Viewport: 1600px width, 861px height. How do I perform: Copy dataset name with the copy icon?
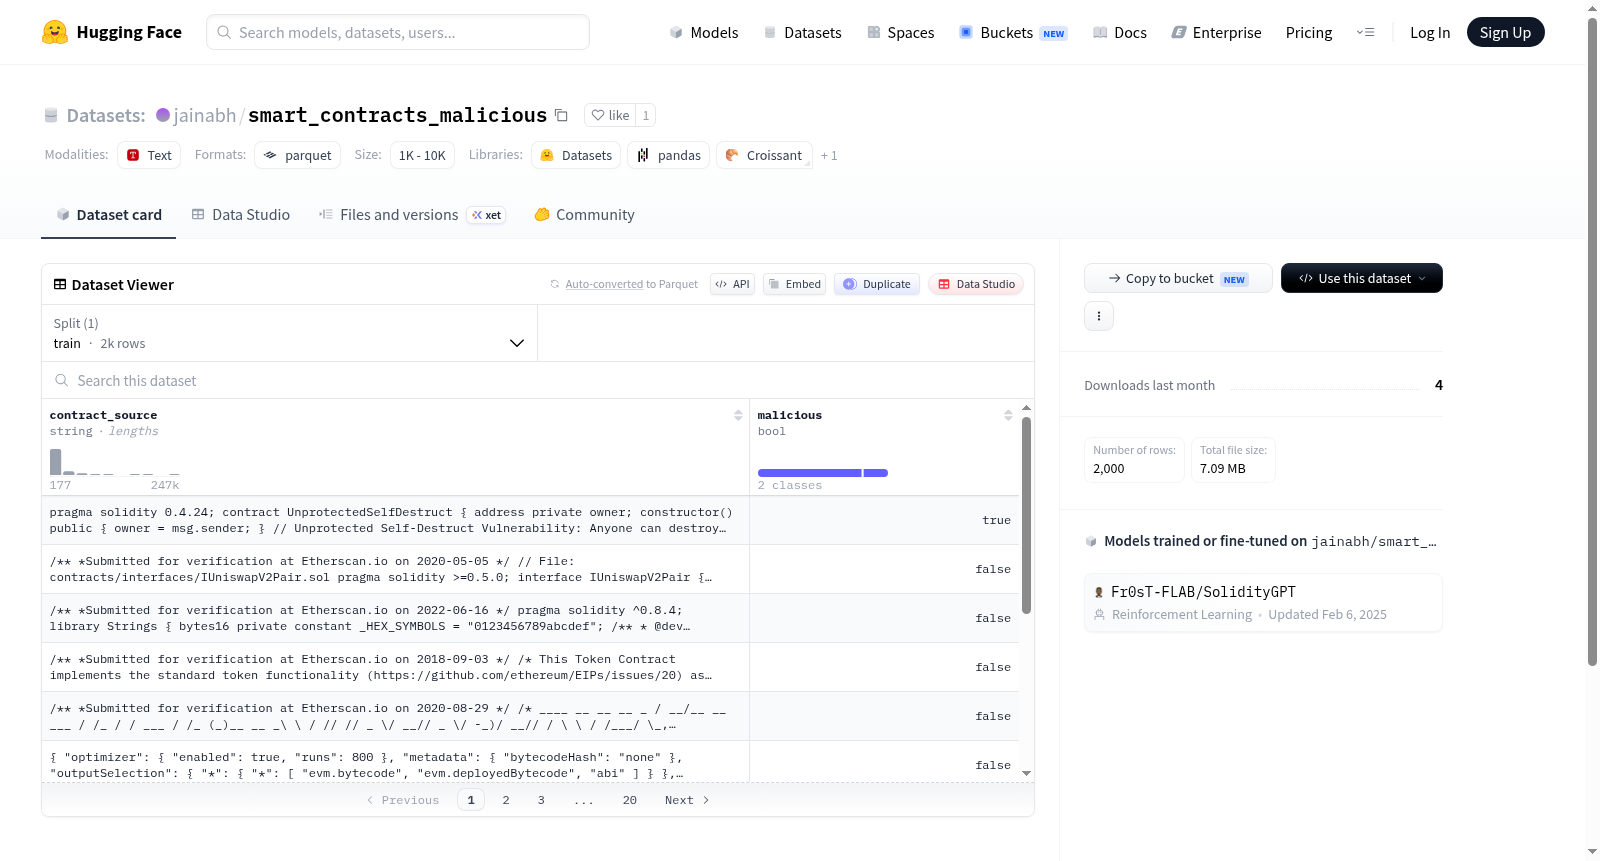pos(562,116)
